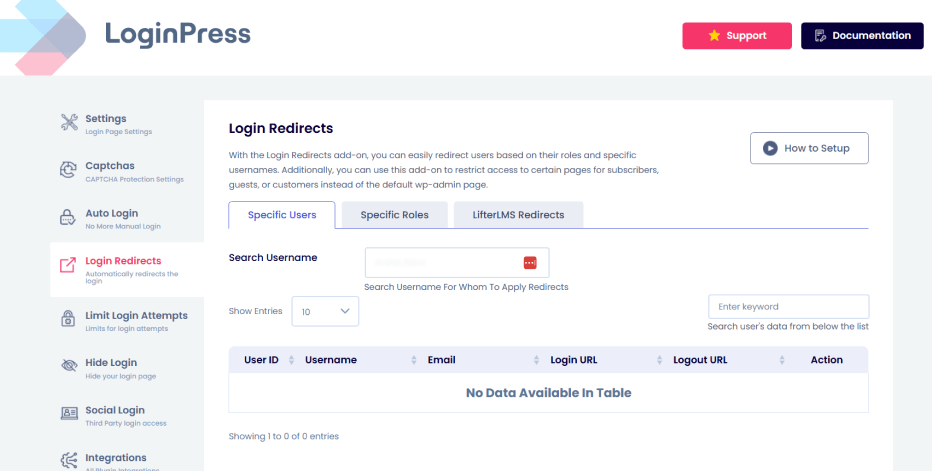The width and height of the screenshot is (932, 471).
Task: Click the Settings wrench icon in sidebar
Action: click(x=68, y=123)
